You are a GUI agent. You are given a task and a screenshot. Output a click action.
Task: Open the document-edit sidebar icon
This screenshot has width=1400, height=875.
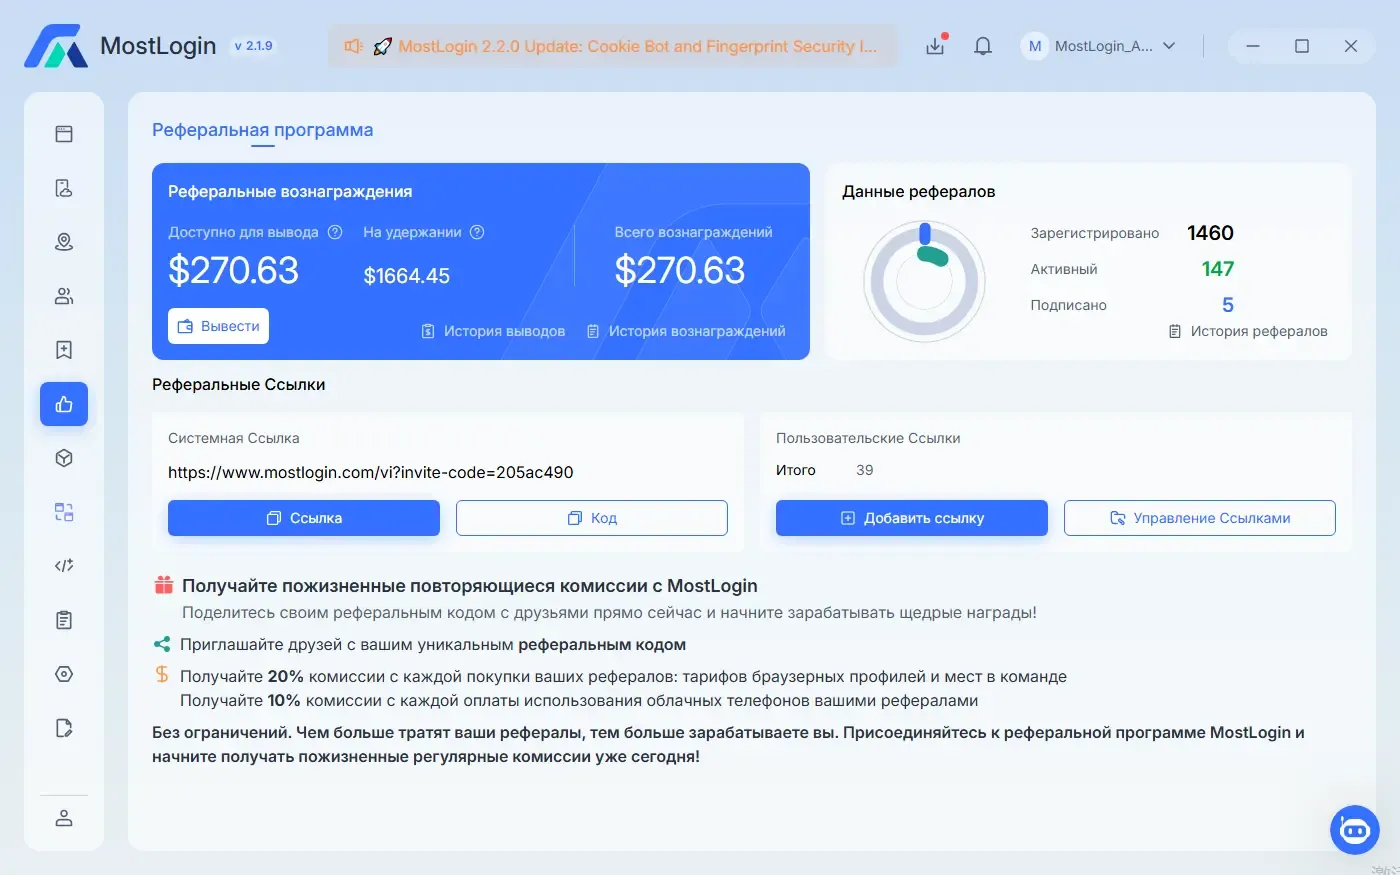pyautogui.click(x=64, y=728)
